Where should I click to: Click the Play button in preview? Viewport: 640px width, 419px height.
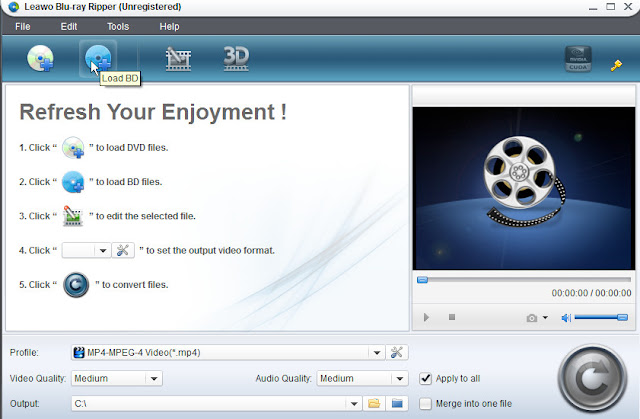tap(426, 317)
